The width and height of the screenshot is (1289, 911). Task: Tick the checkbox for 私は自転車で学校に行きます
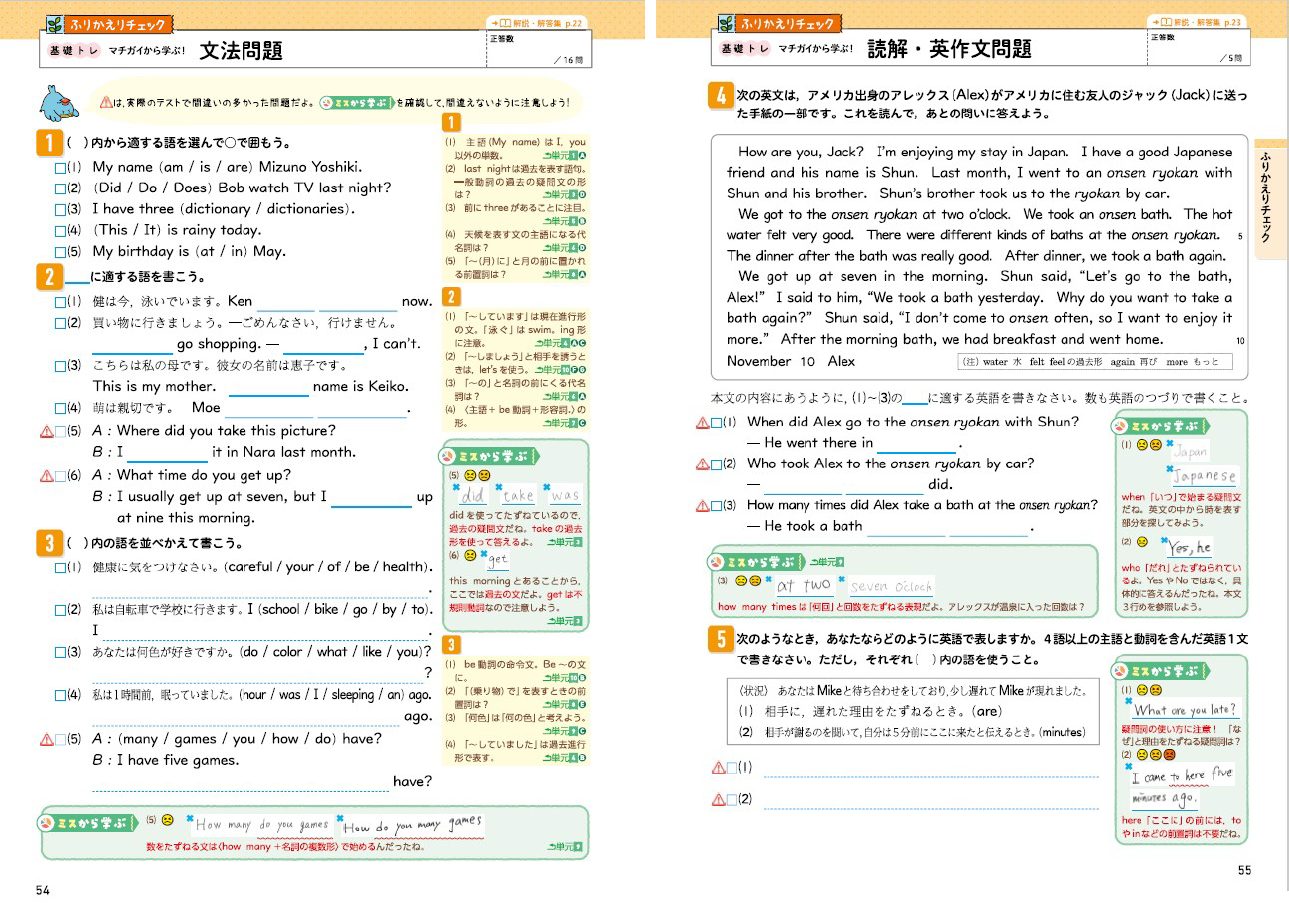(59, 610)
